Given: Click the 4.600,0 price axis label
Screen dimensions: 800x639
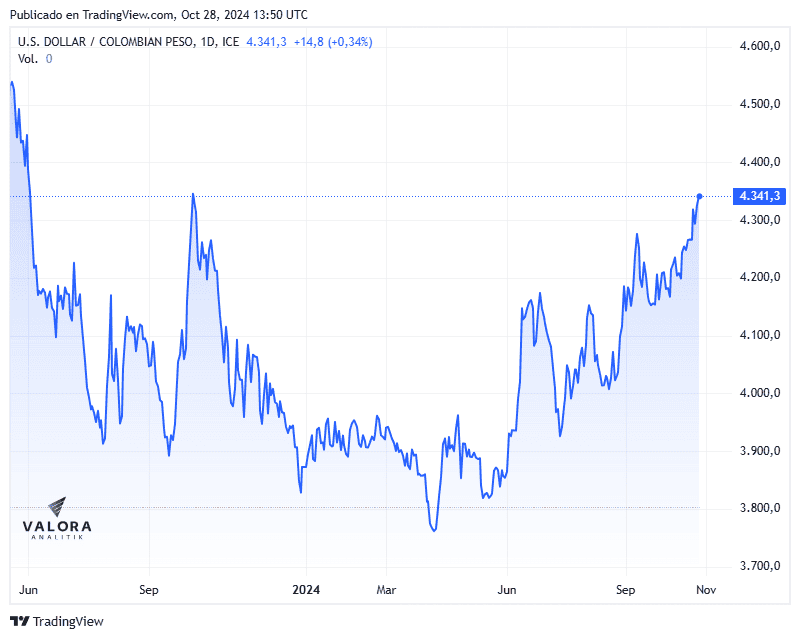Looking at the screenshot, I should tap(760, 46).
